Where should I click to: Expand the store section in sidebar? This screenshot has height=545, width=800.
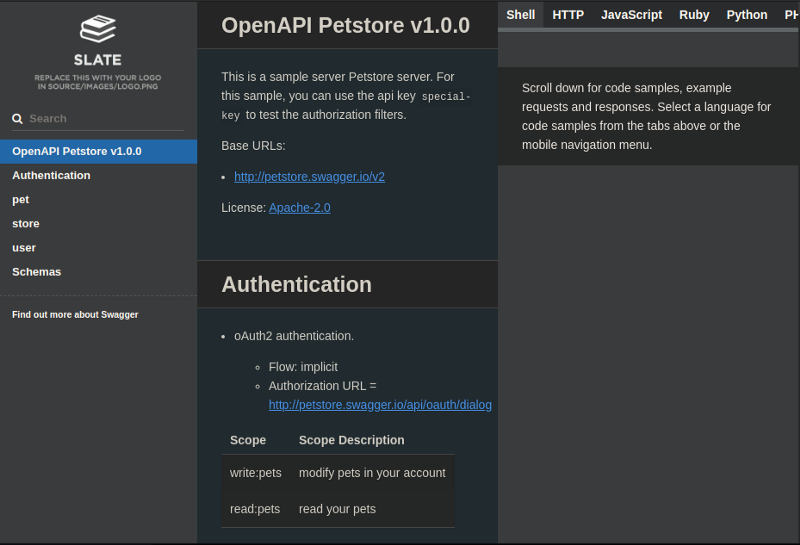point(26,224)
